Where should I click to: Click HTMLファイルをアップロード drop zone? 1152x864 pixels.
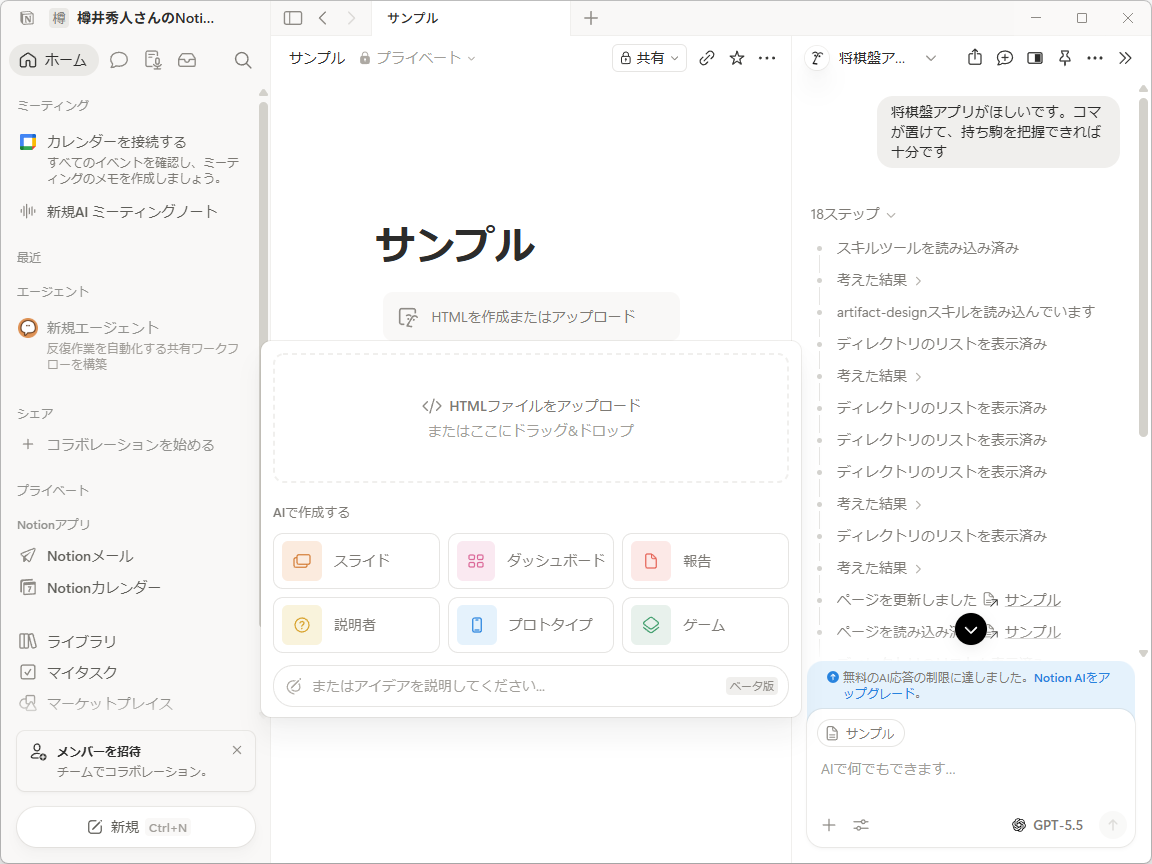(x=531, y=418)
